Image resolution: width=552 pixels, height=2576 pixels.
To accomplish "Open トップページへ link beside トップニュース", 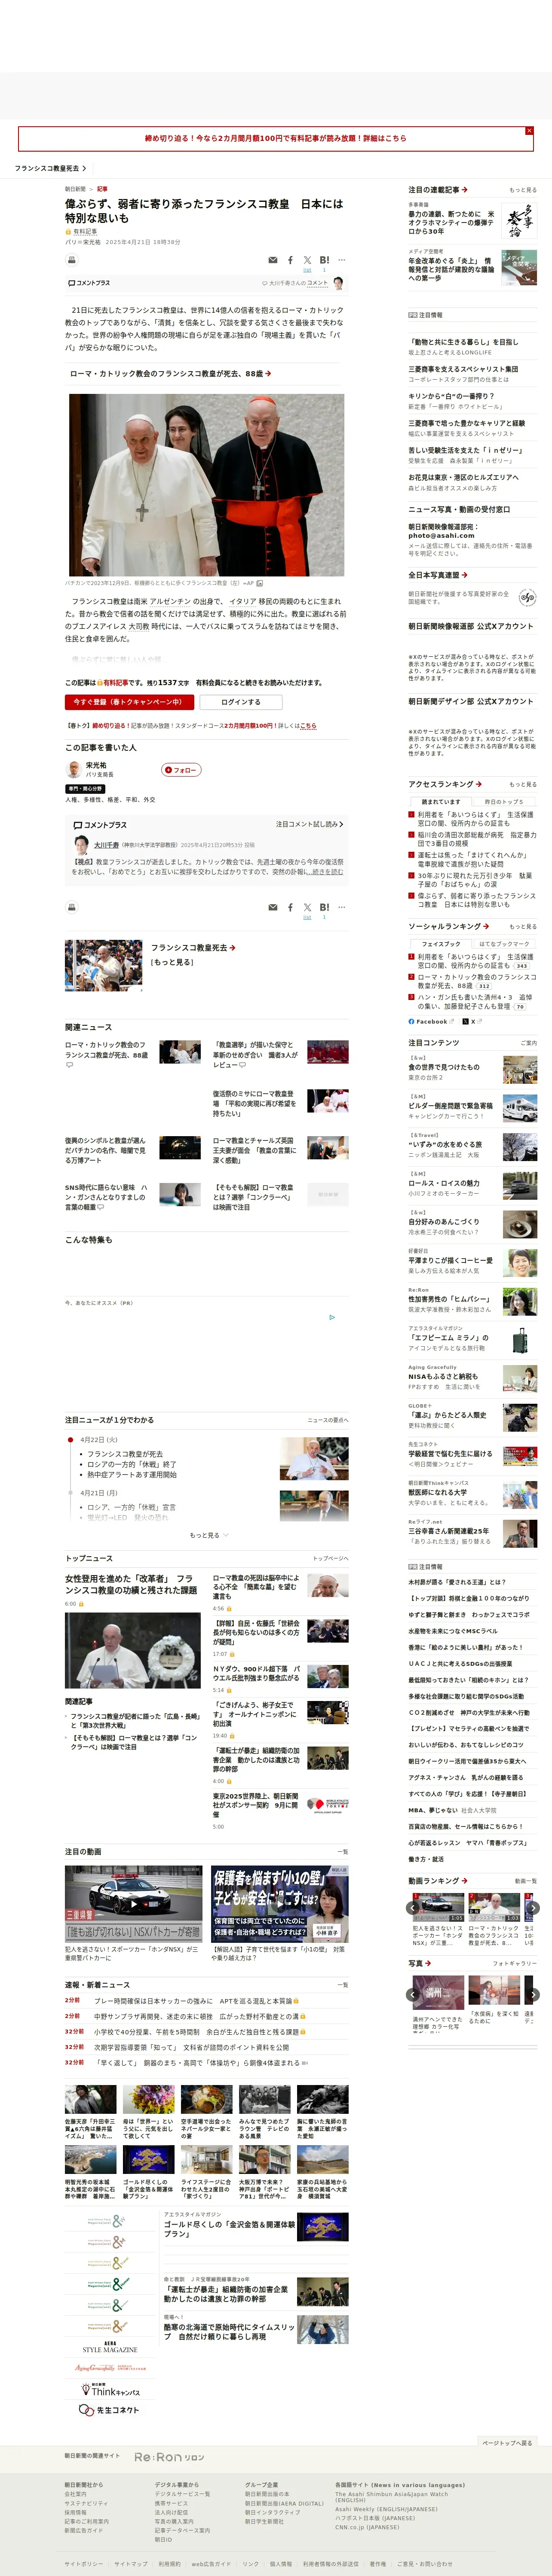I will point(331,1558).
